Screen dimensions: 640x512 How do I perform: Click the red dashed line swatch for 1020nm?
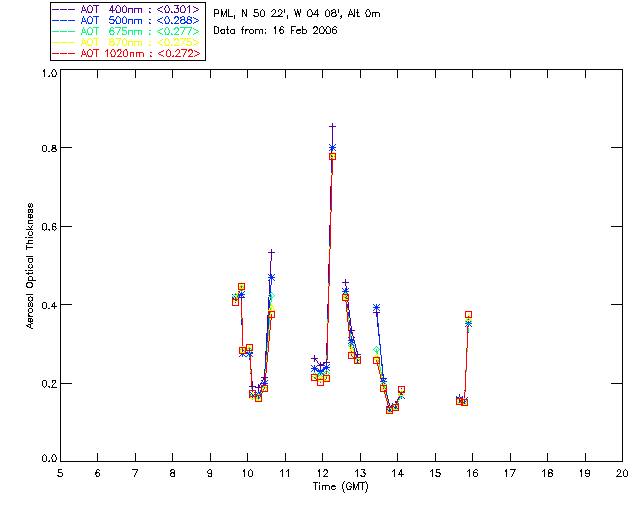(65, 53)
